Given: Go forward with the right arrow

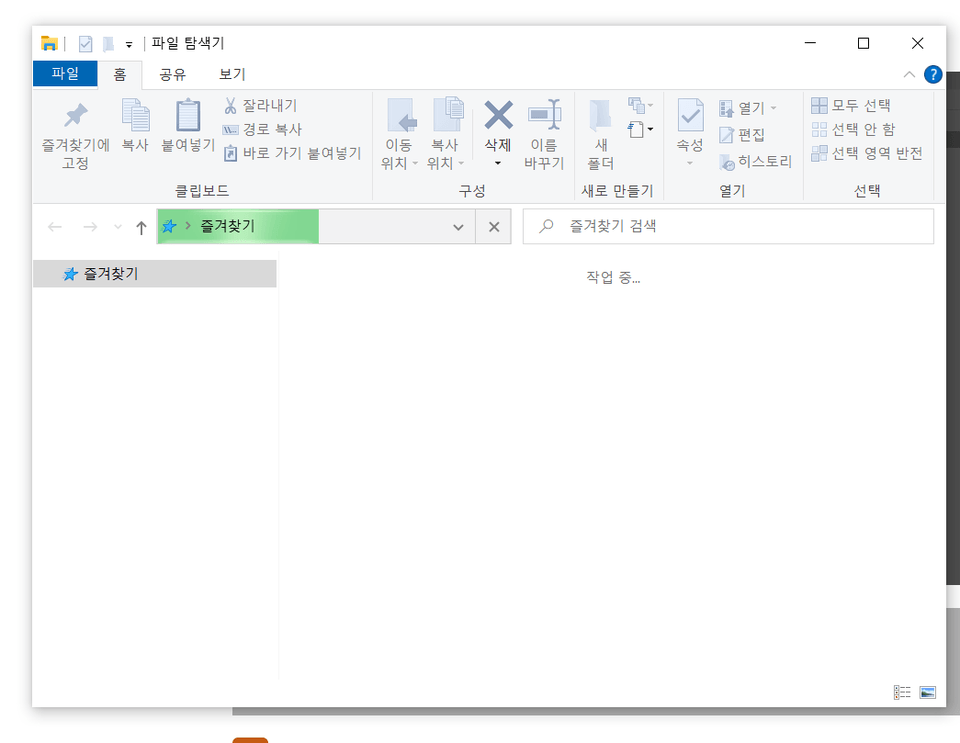Looking at the screenshot, I should (90, 227).
